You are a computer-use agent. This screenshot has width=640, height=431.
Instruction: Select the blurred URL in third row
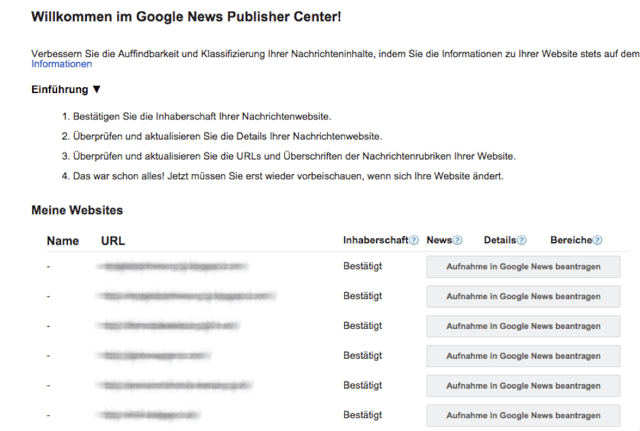pyautogui.click(x=168, y=326)
